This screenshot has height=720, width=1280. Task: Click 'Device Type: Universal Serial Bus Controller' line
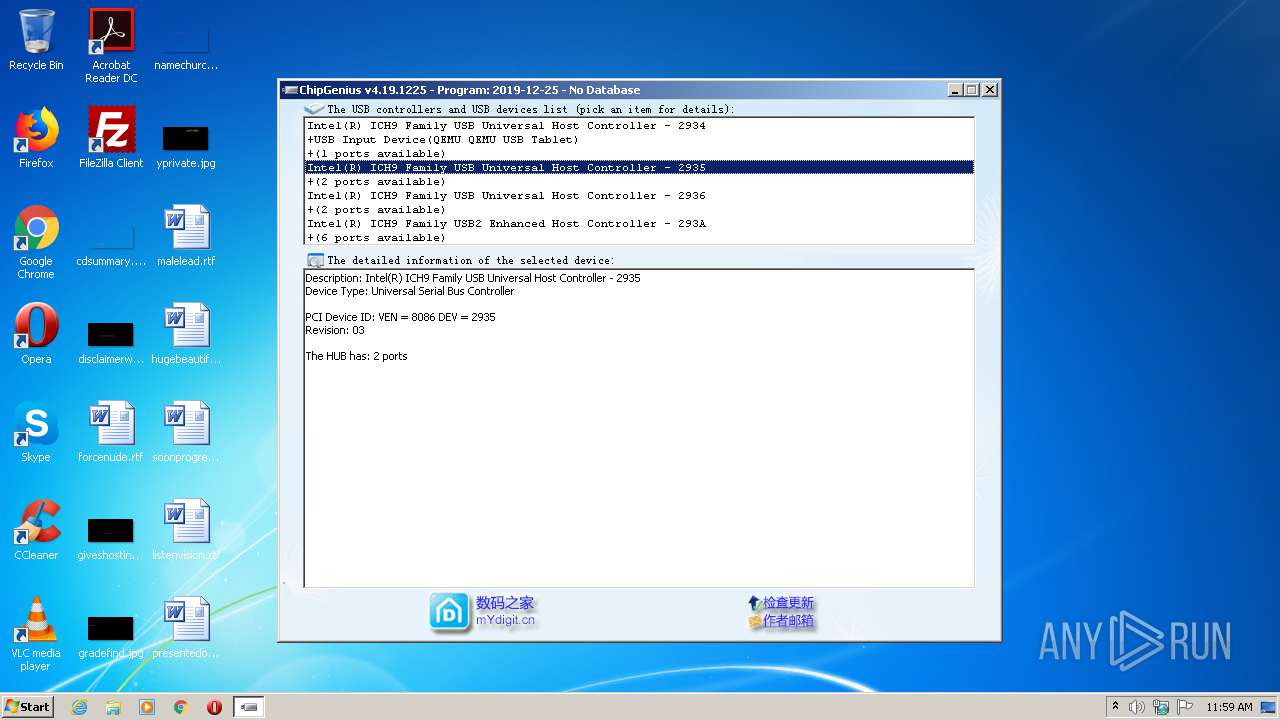tap(409, 291)
